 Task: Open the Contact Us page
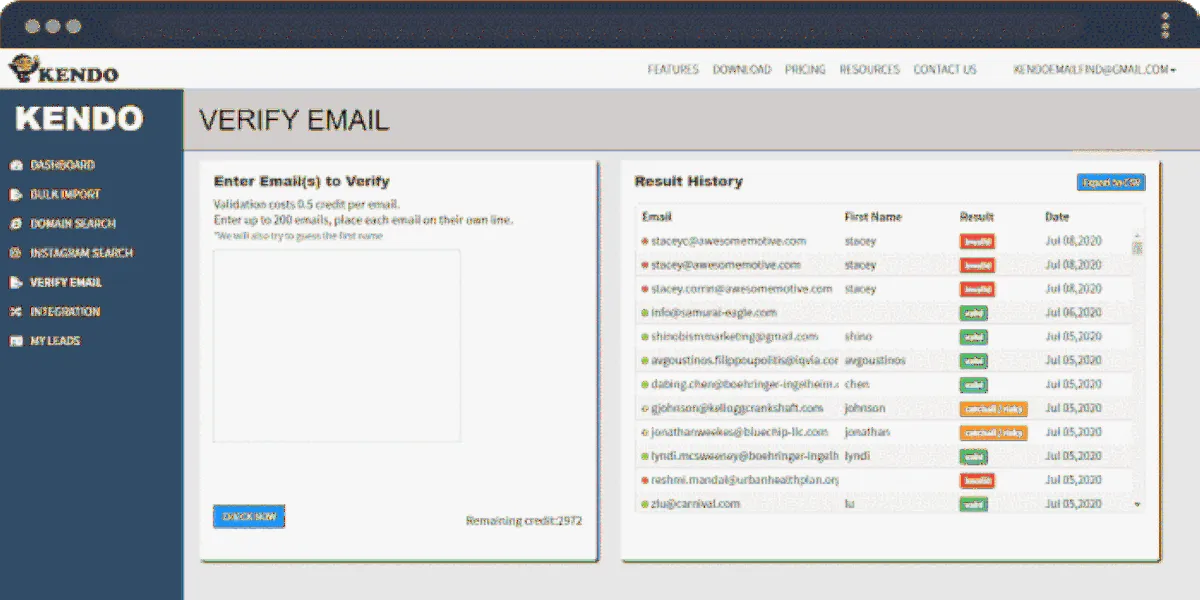pos(945,70)
